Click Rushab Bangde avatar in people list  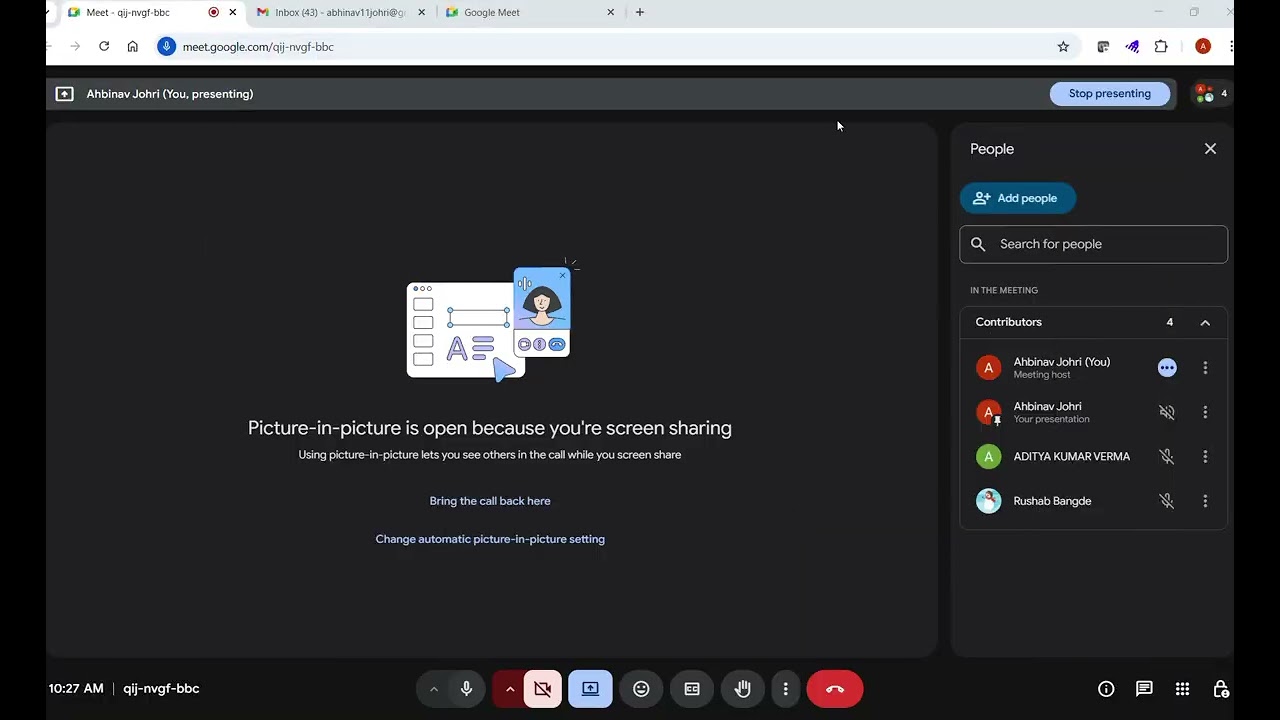point(988,501)
